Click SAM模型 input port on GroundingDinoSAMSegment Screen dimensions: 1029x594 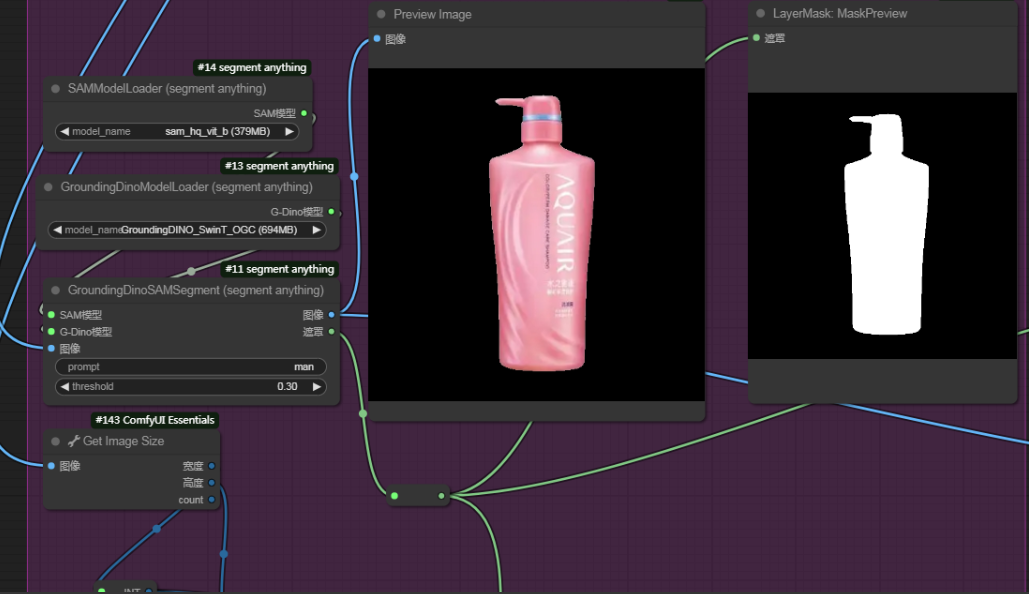[x=51, y=315]
